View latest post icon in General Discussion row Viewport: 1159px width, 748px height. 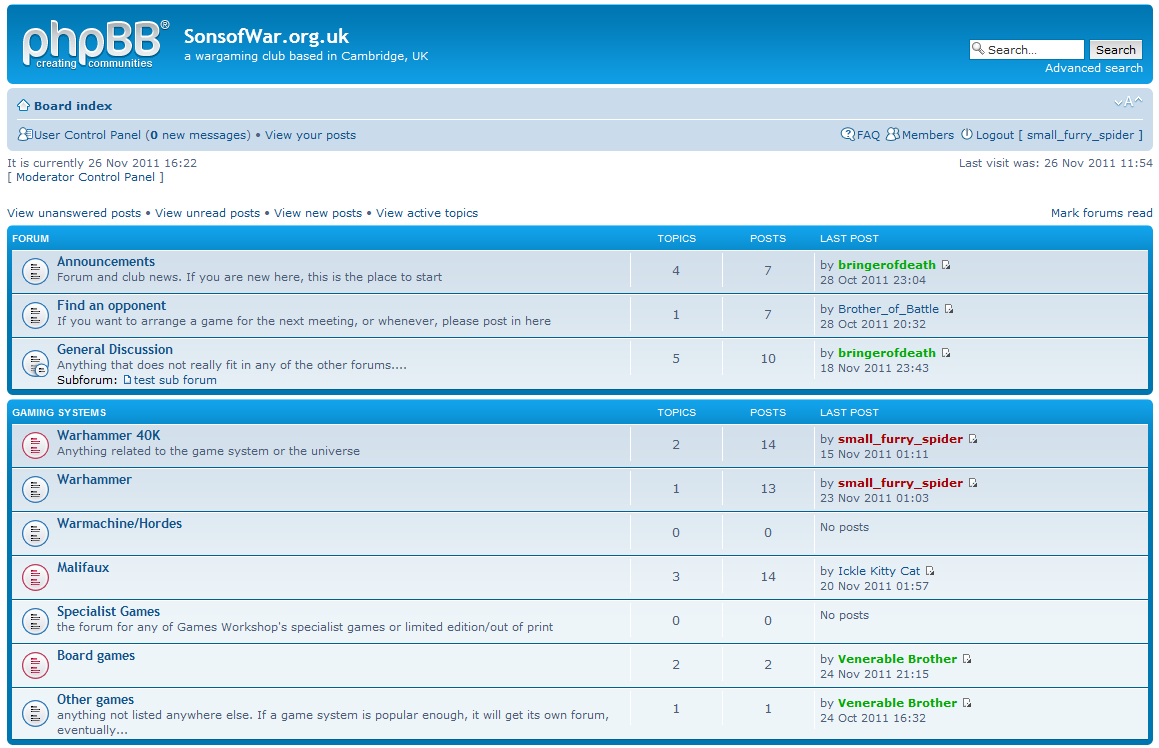point(945,353)
